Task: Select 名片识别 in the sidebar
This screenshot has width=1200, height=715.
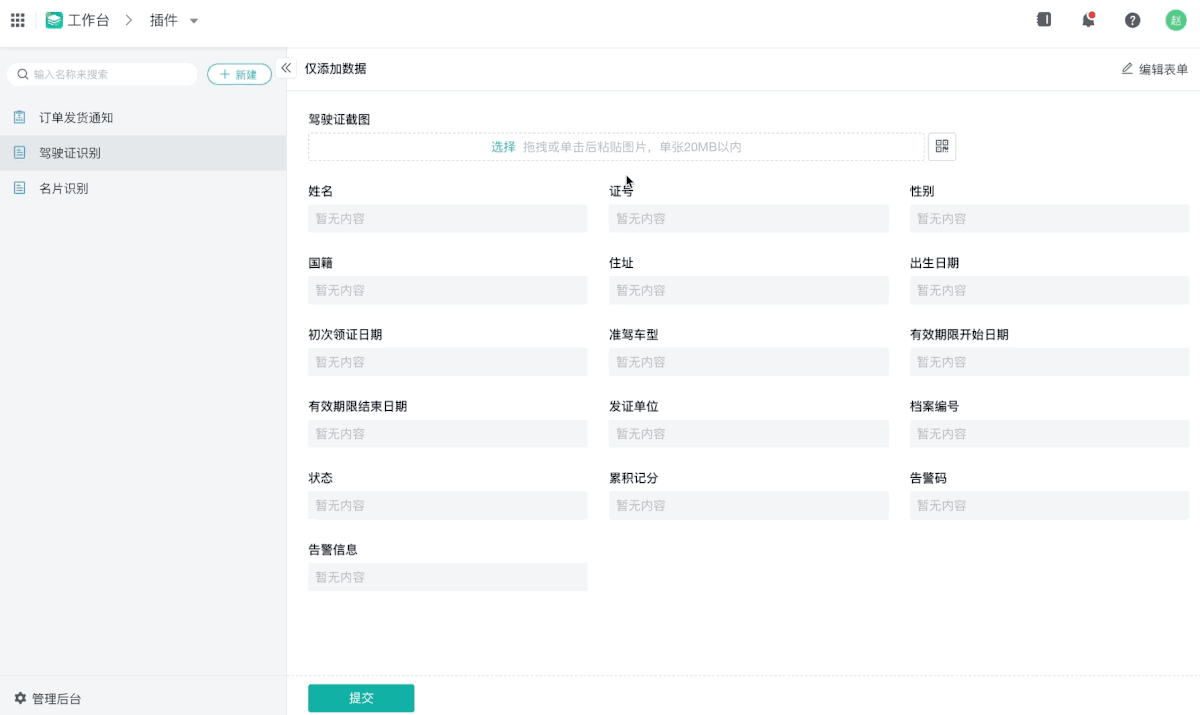Action: pos(64,188)
